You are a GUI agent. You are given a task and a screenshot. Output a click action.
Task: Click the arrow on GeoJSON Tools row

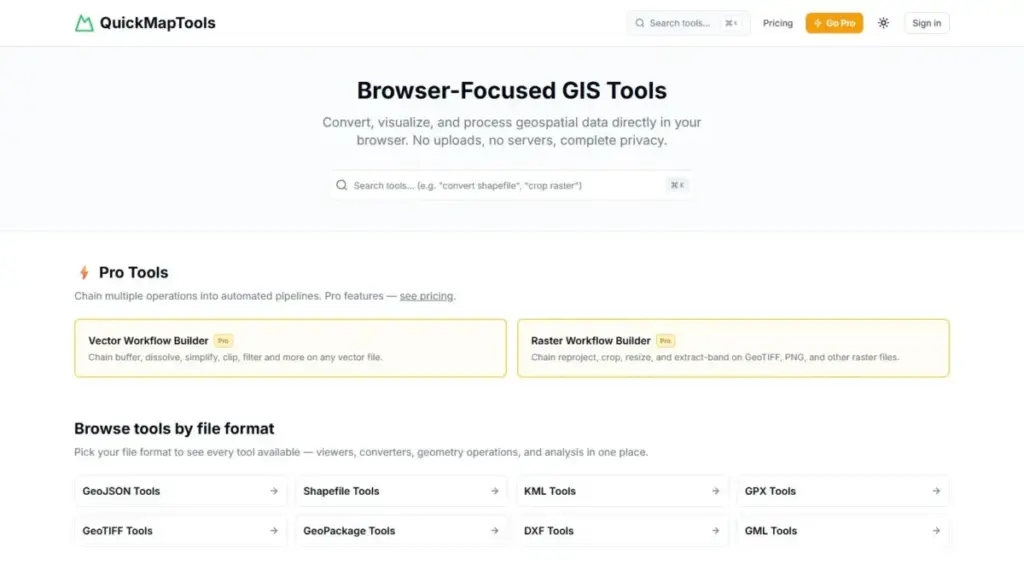tap(274, 491)
